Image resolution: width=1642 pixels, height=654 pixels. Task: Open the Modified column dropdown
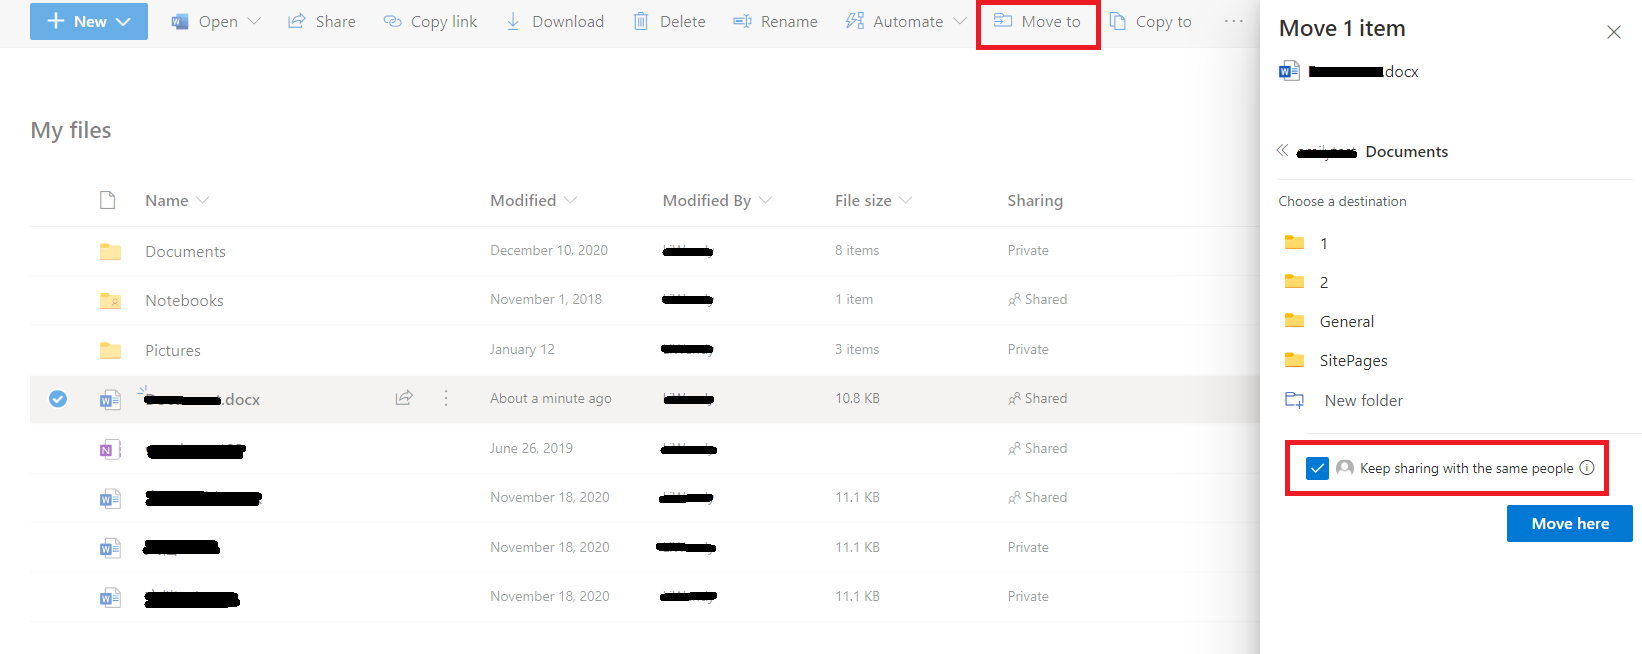pyautogui.click(x=570, y=200)
